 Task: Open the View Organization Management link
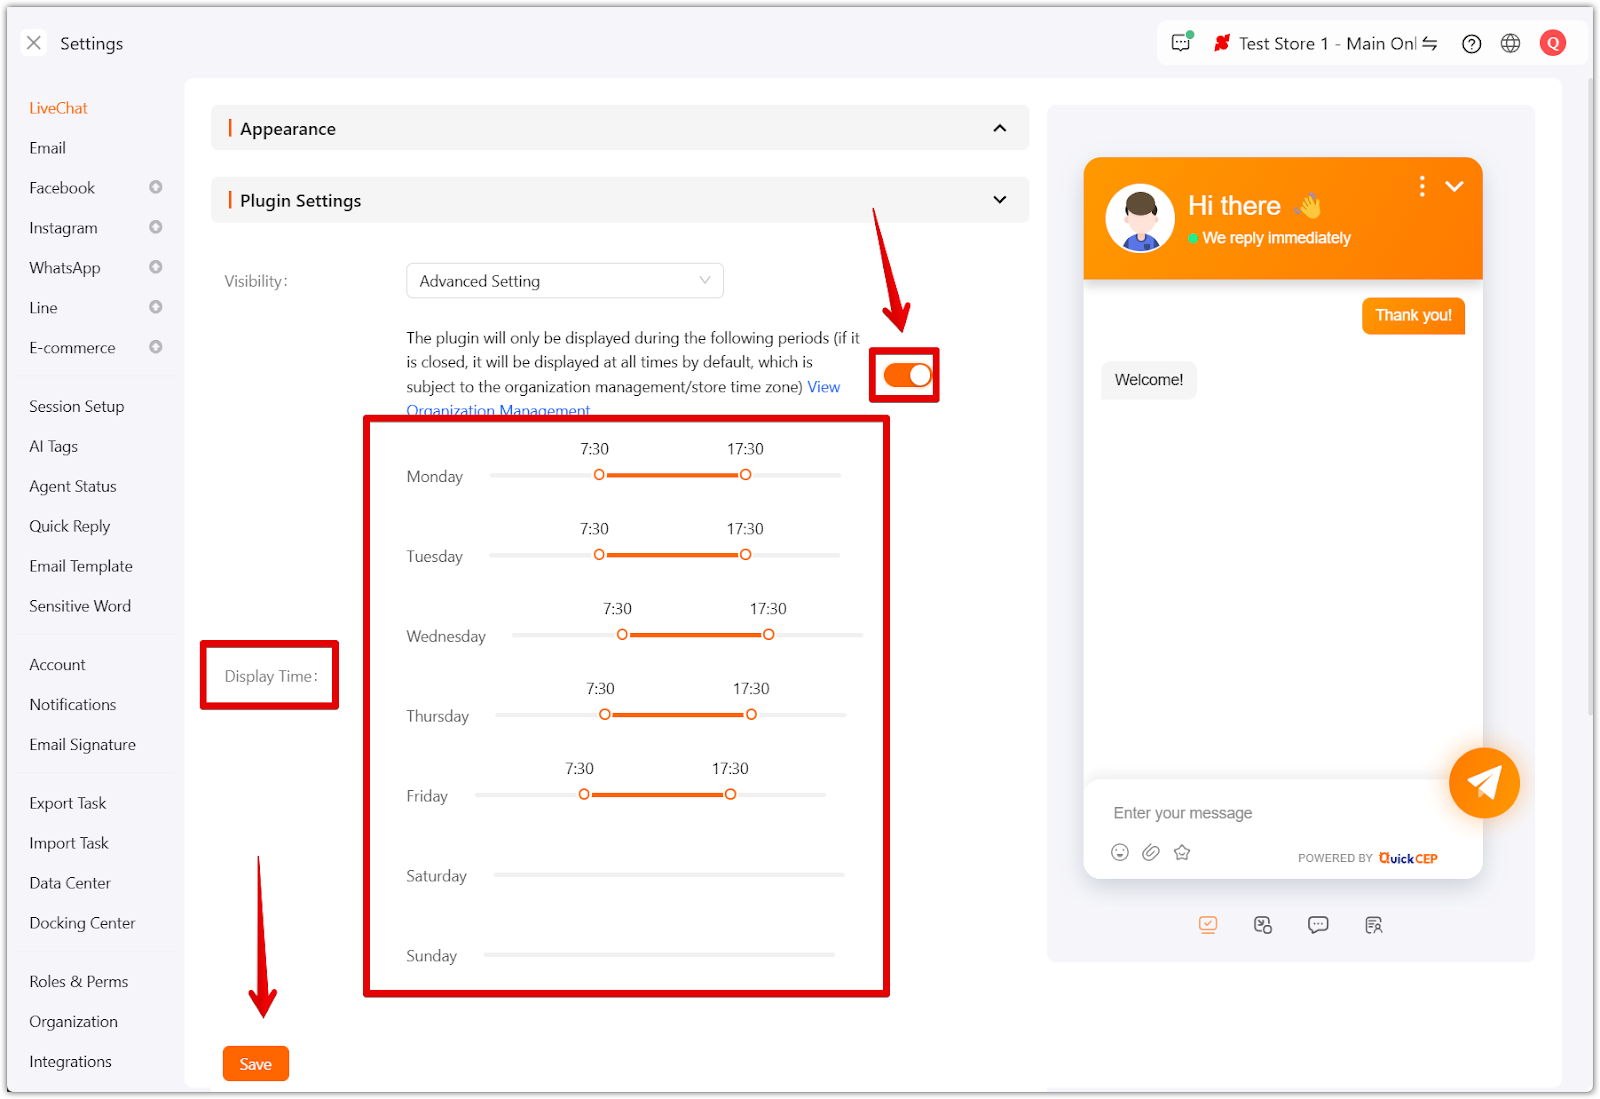(823, 387)
